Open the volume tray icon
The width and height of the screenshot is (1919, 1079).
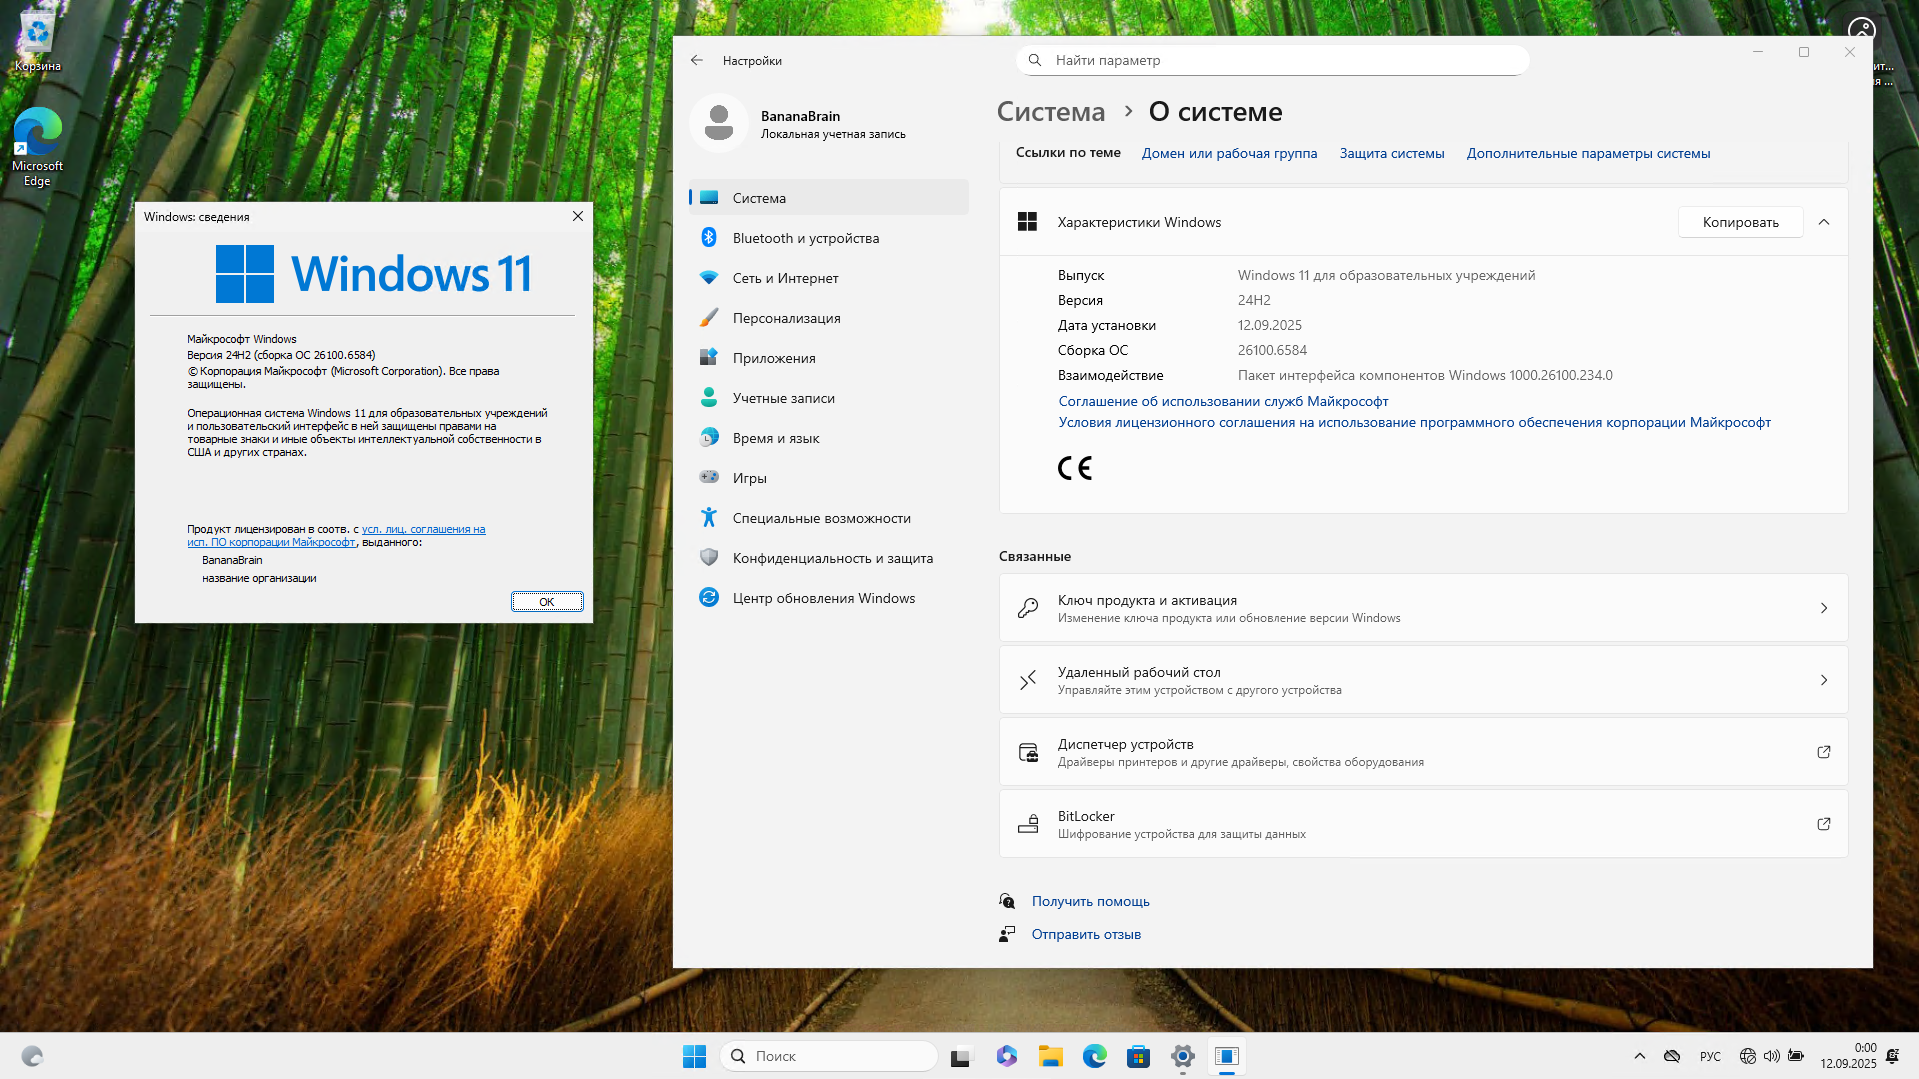[1771, 1056]
